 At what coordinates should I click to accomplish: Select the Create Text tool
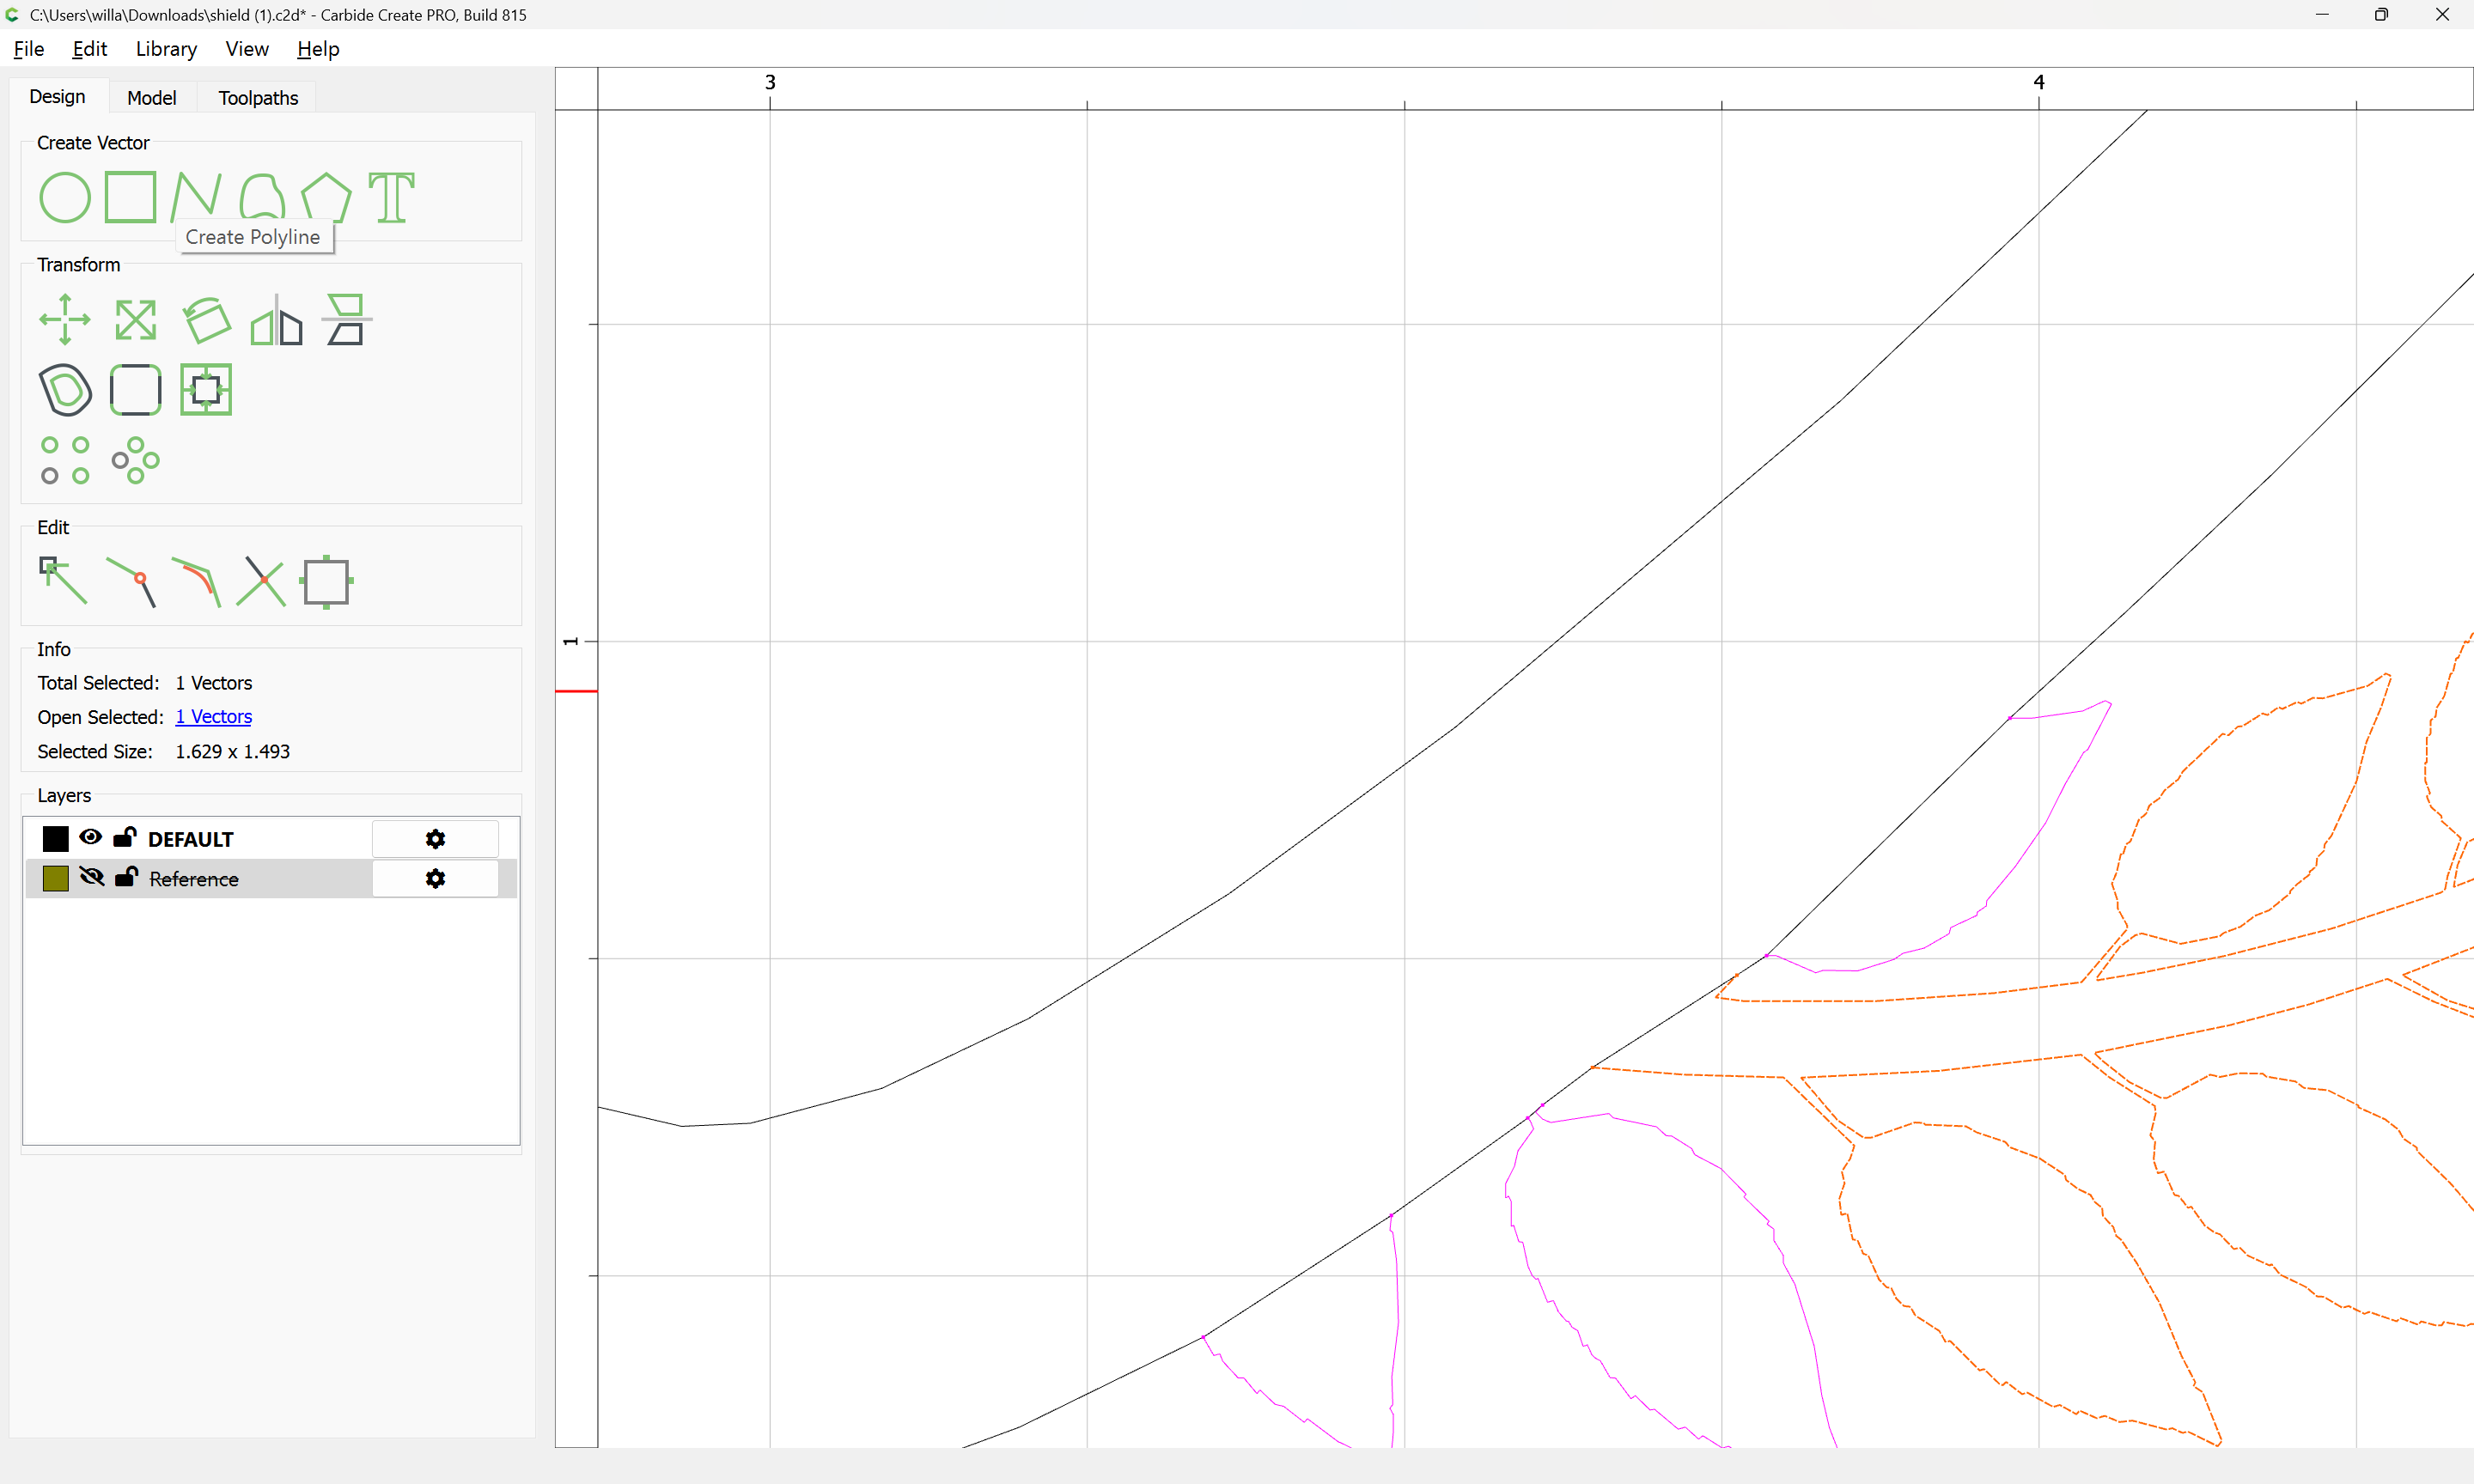point(392,197)
